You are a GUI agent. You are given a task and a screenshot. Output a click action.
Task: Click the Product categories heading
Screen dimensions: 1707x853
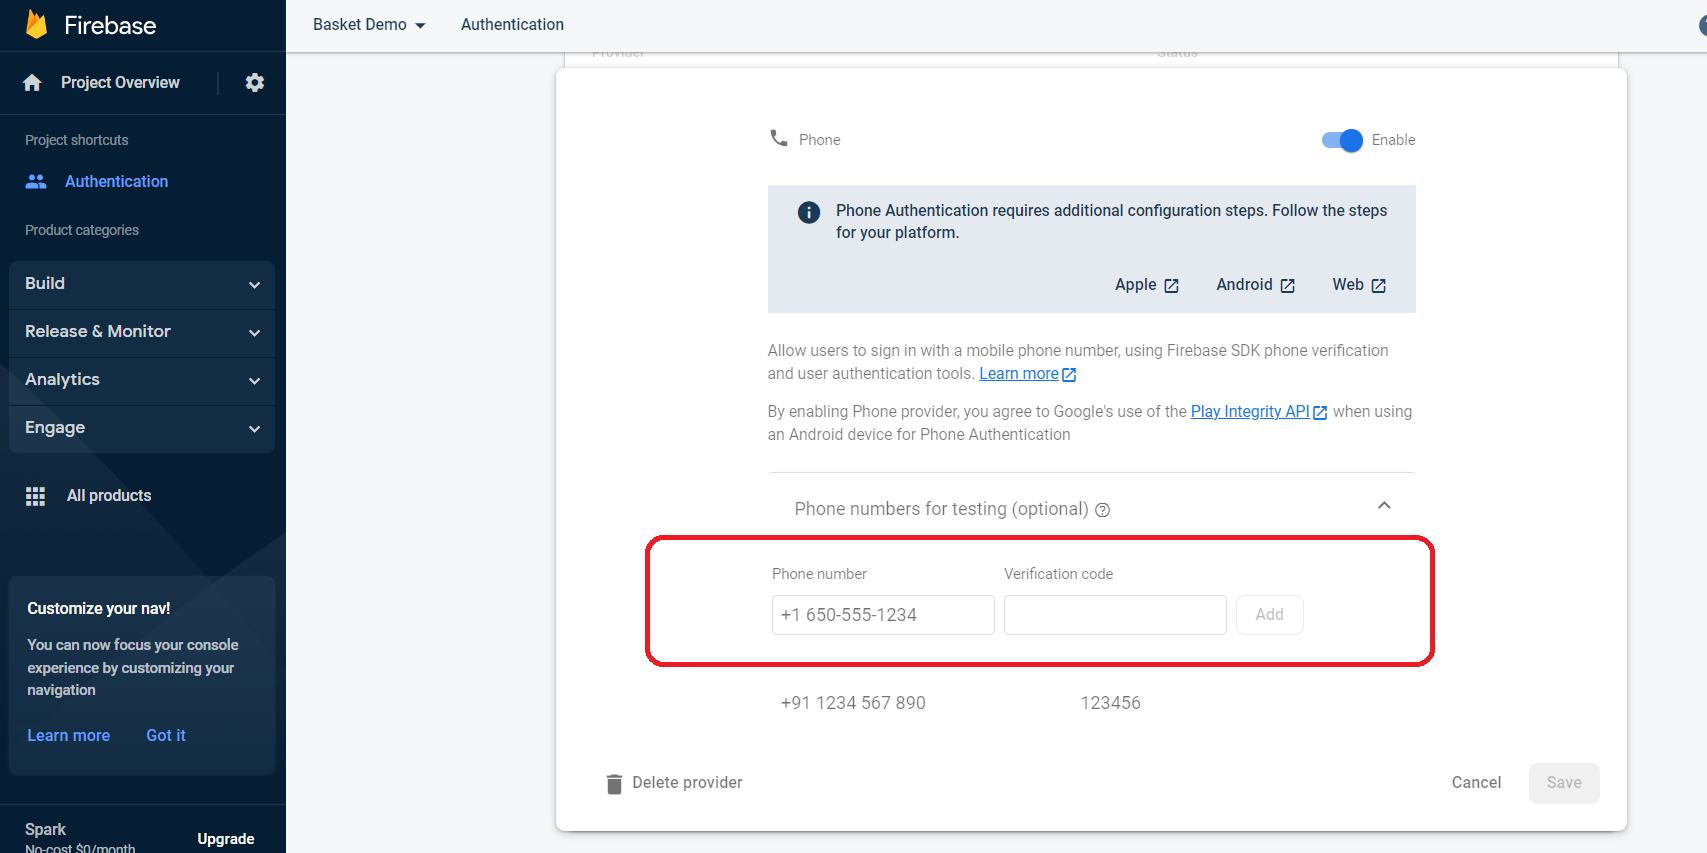[x=82, y=230]
